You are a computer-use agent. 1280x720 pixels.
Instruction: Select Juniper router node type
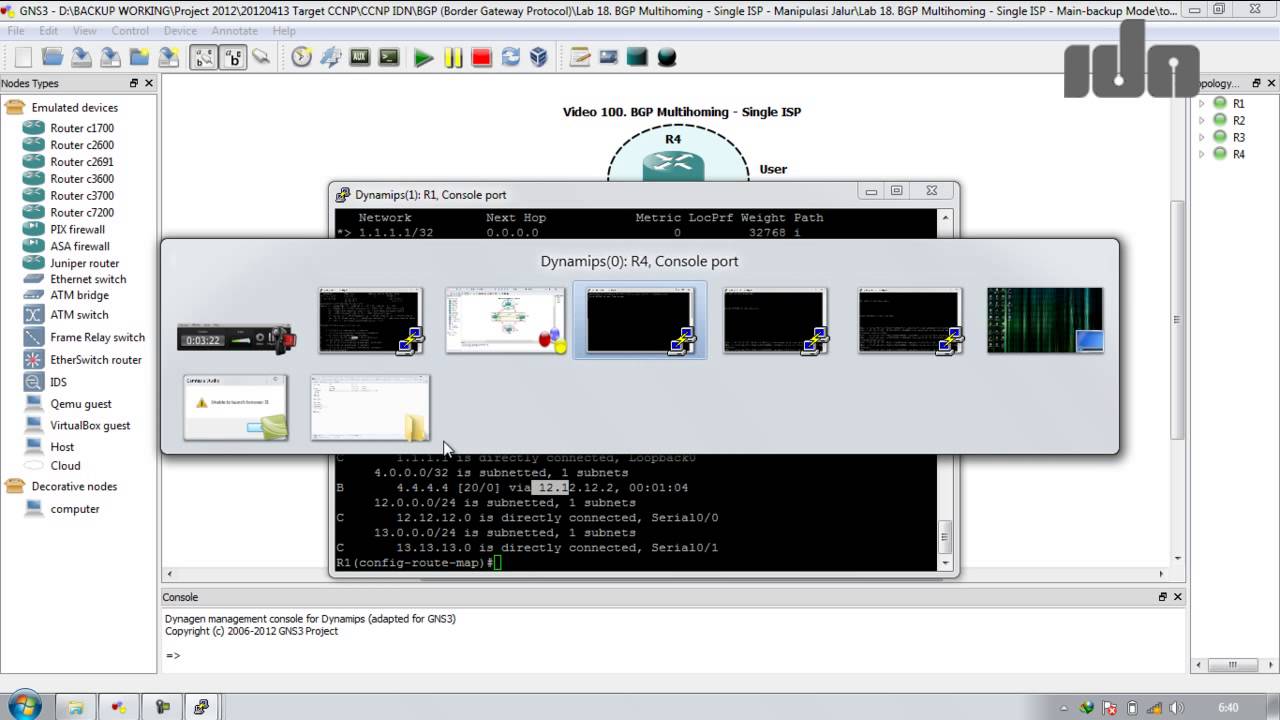coord(84,264)
